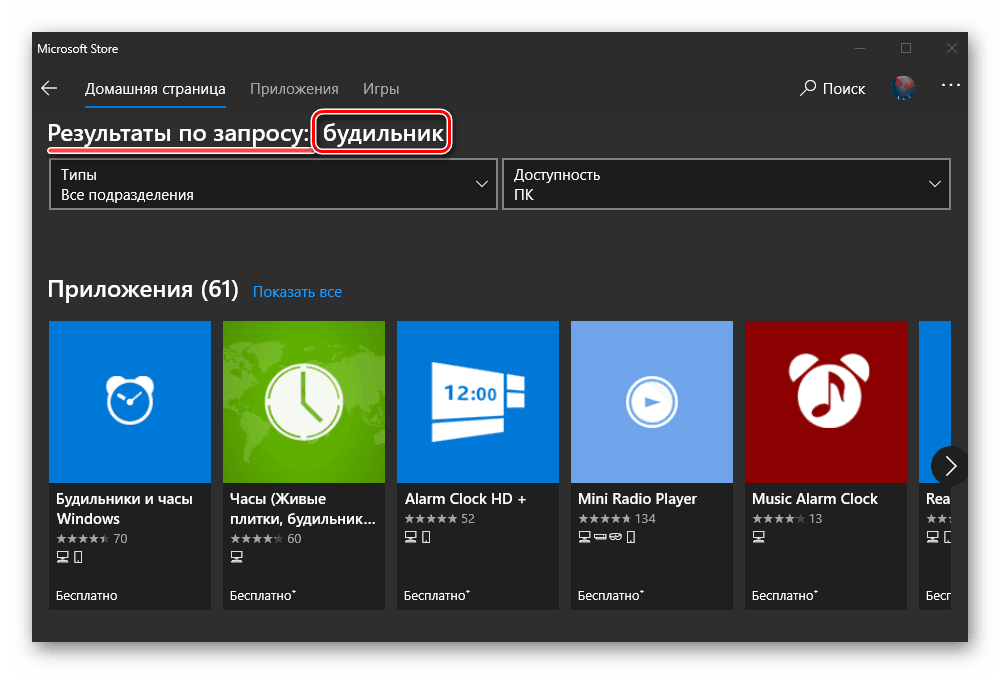Open the Alarm Clock HD + app icon
Viewport: 1000px width, 674px height.
(478, 401)
